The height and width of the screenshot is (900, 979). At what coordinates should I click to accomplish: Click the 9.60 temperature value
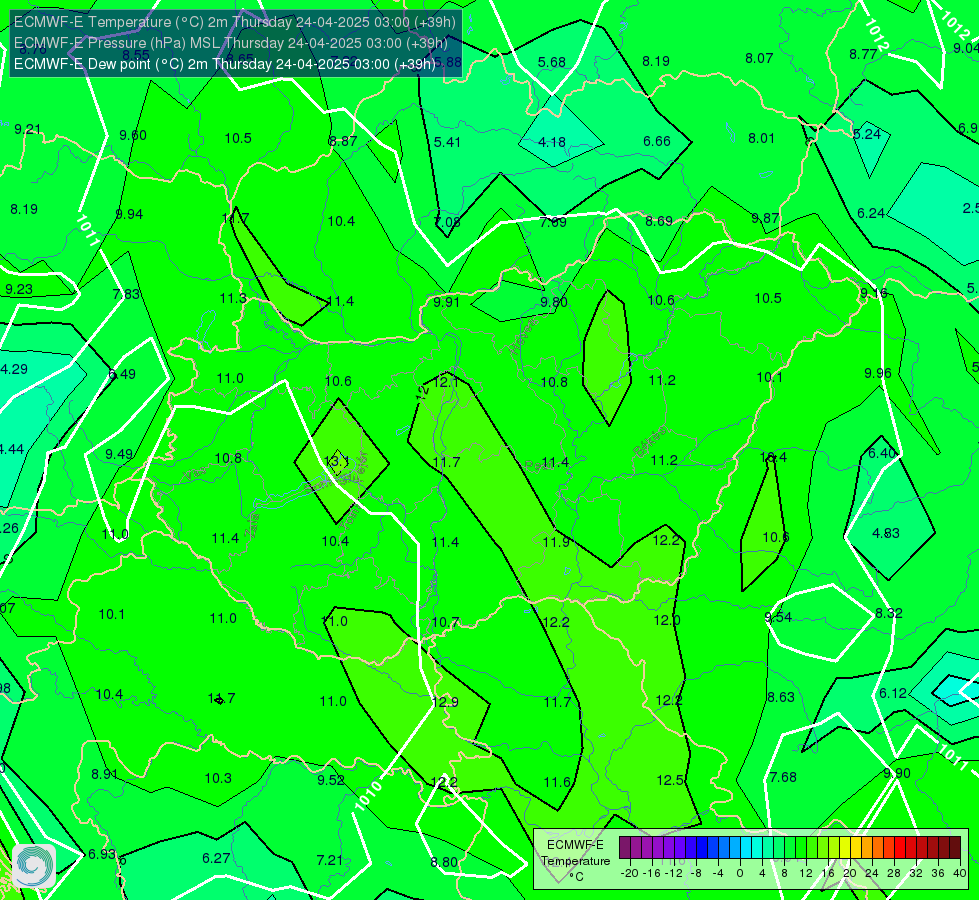point(133,136)
